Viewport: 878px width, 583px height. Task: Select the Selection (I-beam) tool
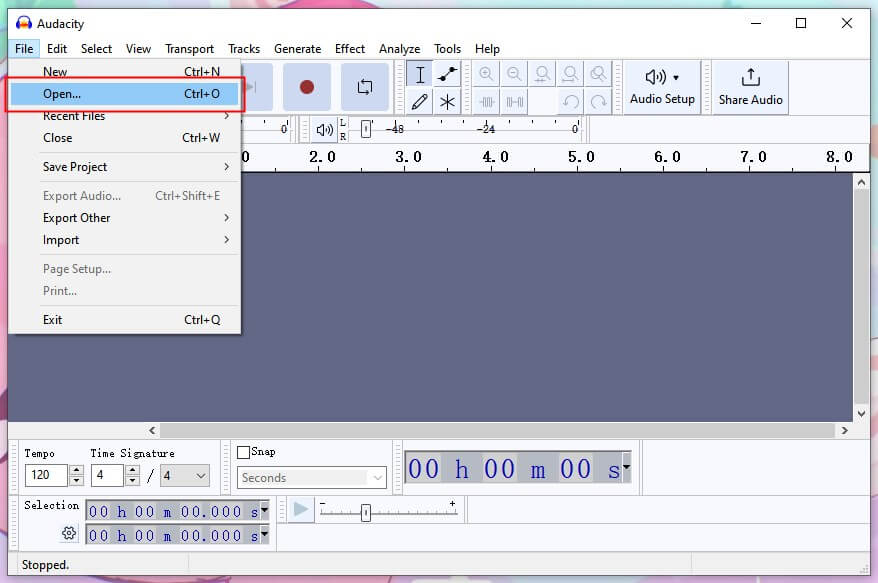pos(419,74)
